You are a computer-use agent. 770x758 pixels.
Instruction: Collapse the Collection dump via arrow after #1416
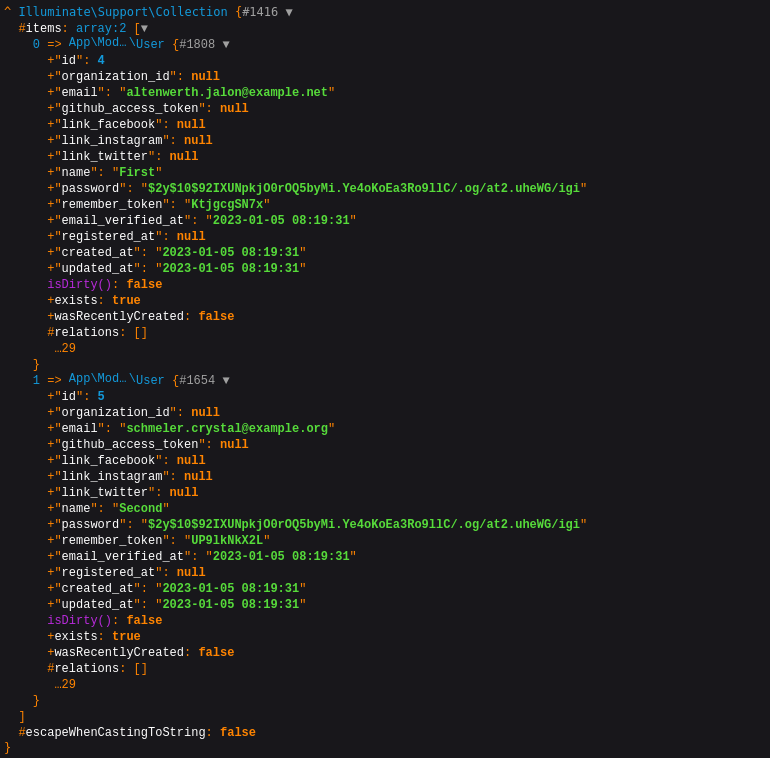[289, 12]
